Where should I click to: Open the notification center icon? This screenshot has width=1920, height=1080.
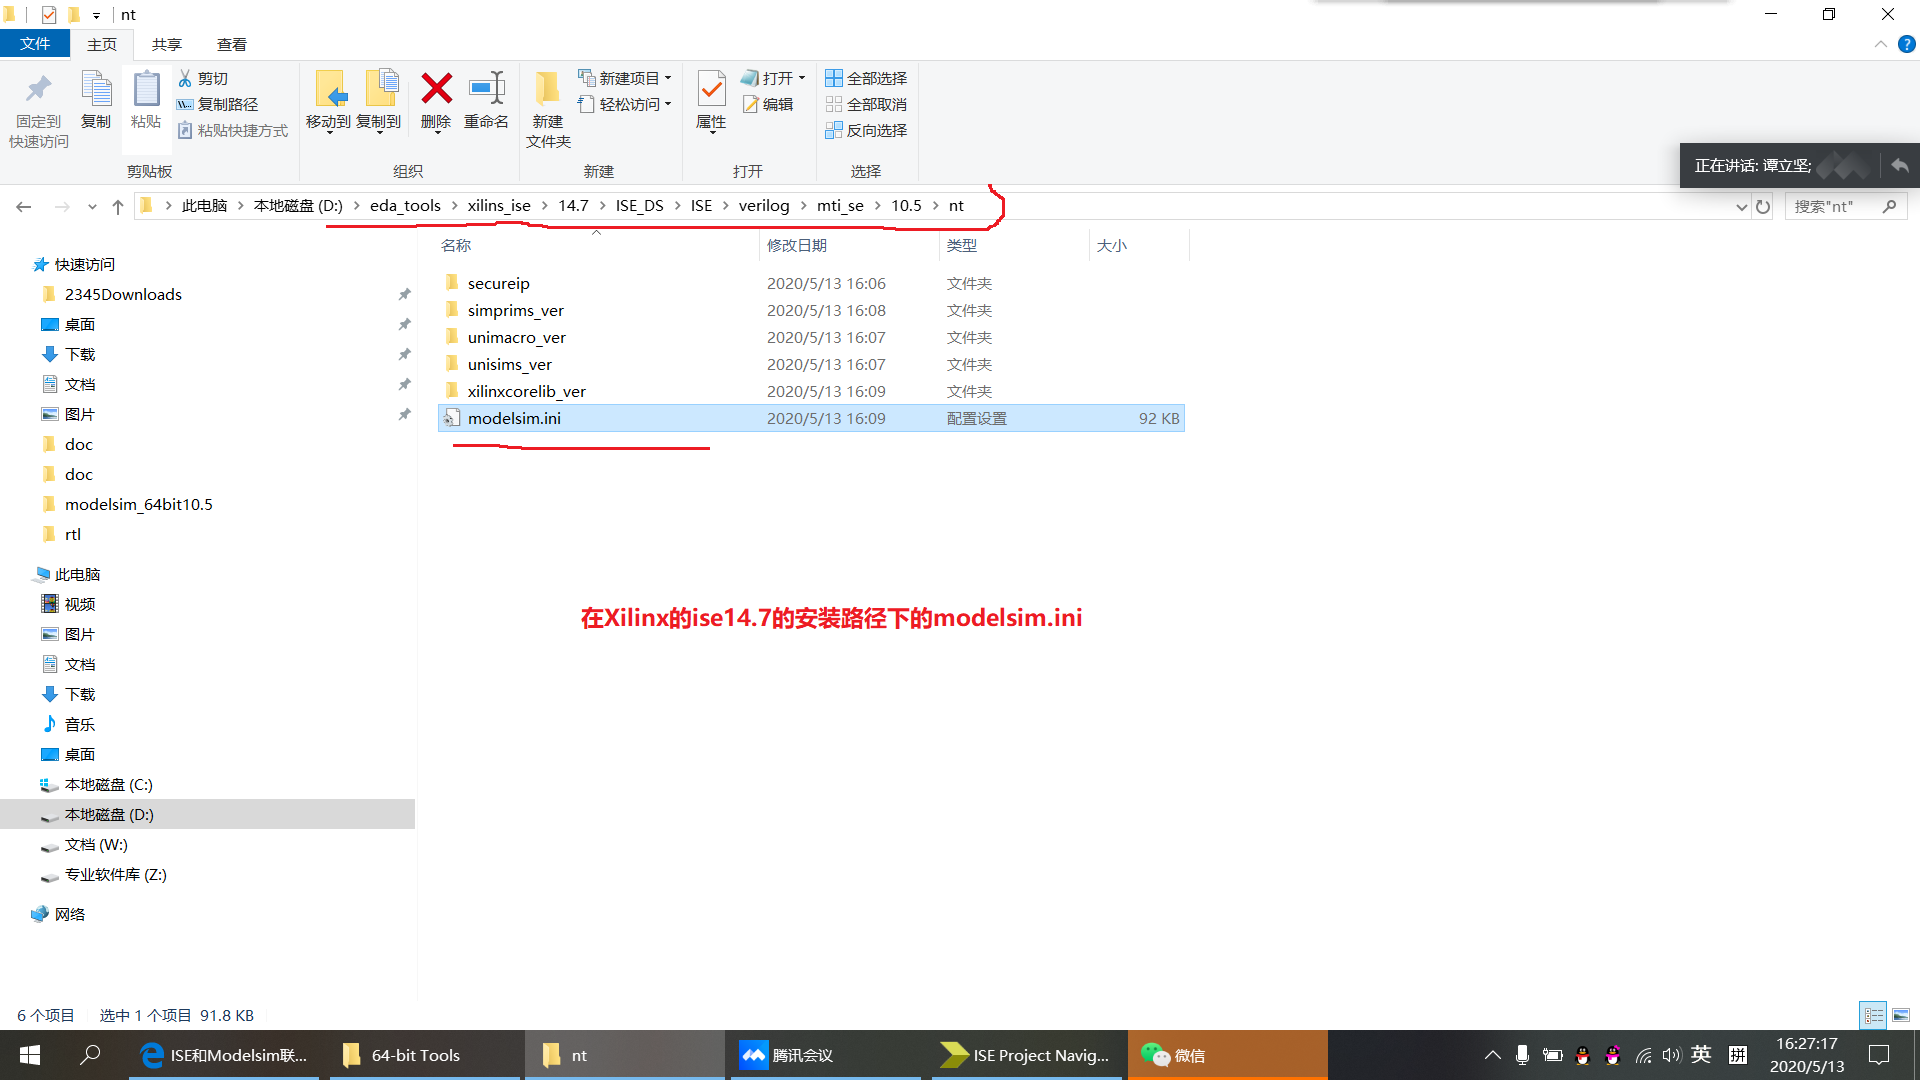tap(1879, 1055)
